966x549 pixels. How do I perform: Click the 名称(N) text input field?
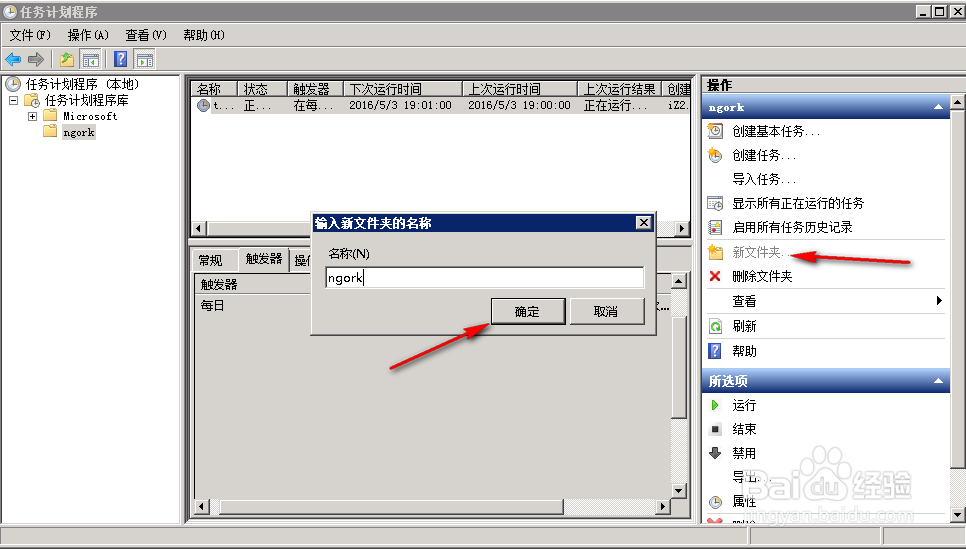coord(485,277)
